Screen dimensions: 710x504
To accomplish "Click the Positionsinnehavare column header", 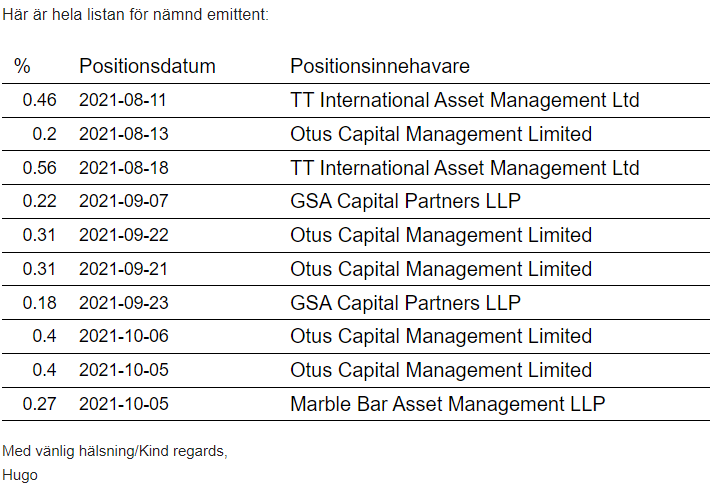I will point(380,66).
